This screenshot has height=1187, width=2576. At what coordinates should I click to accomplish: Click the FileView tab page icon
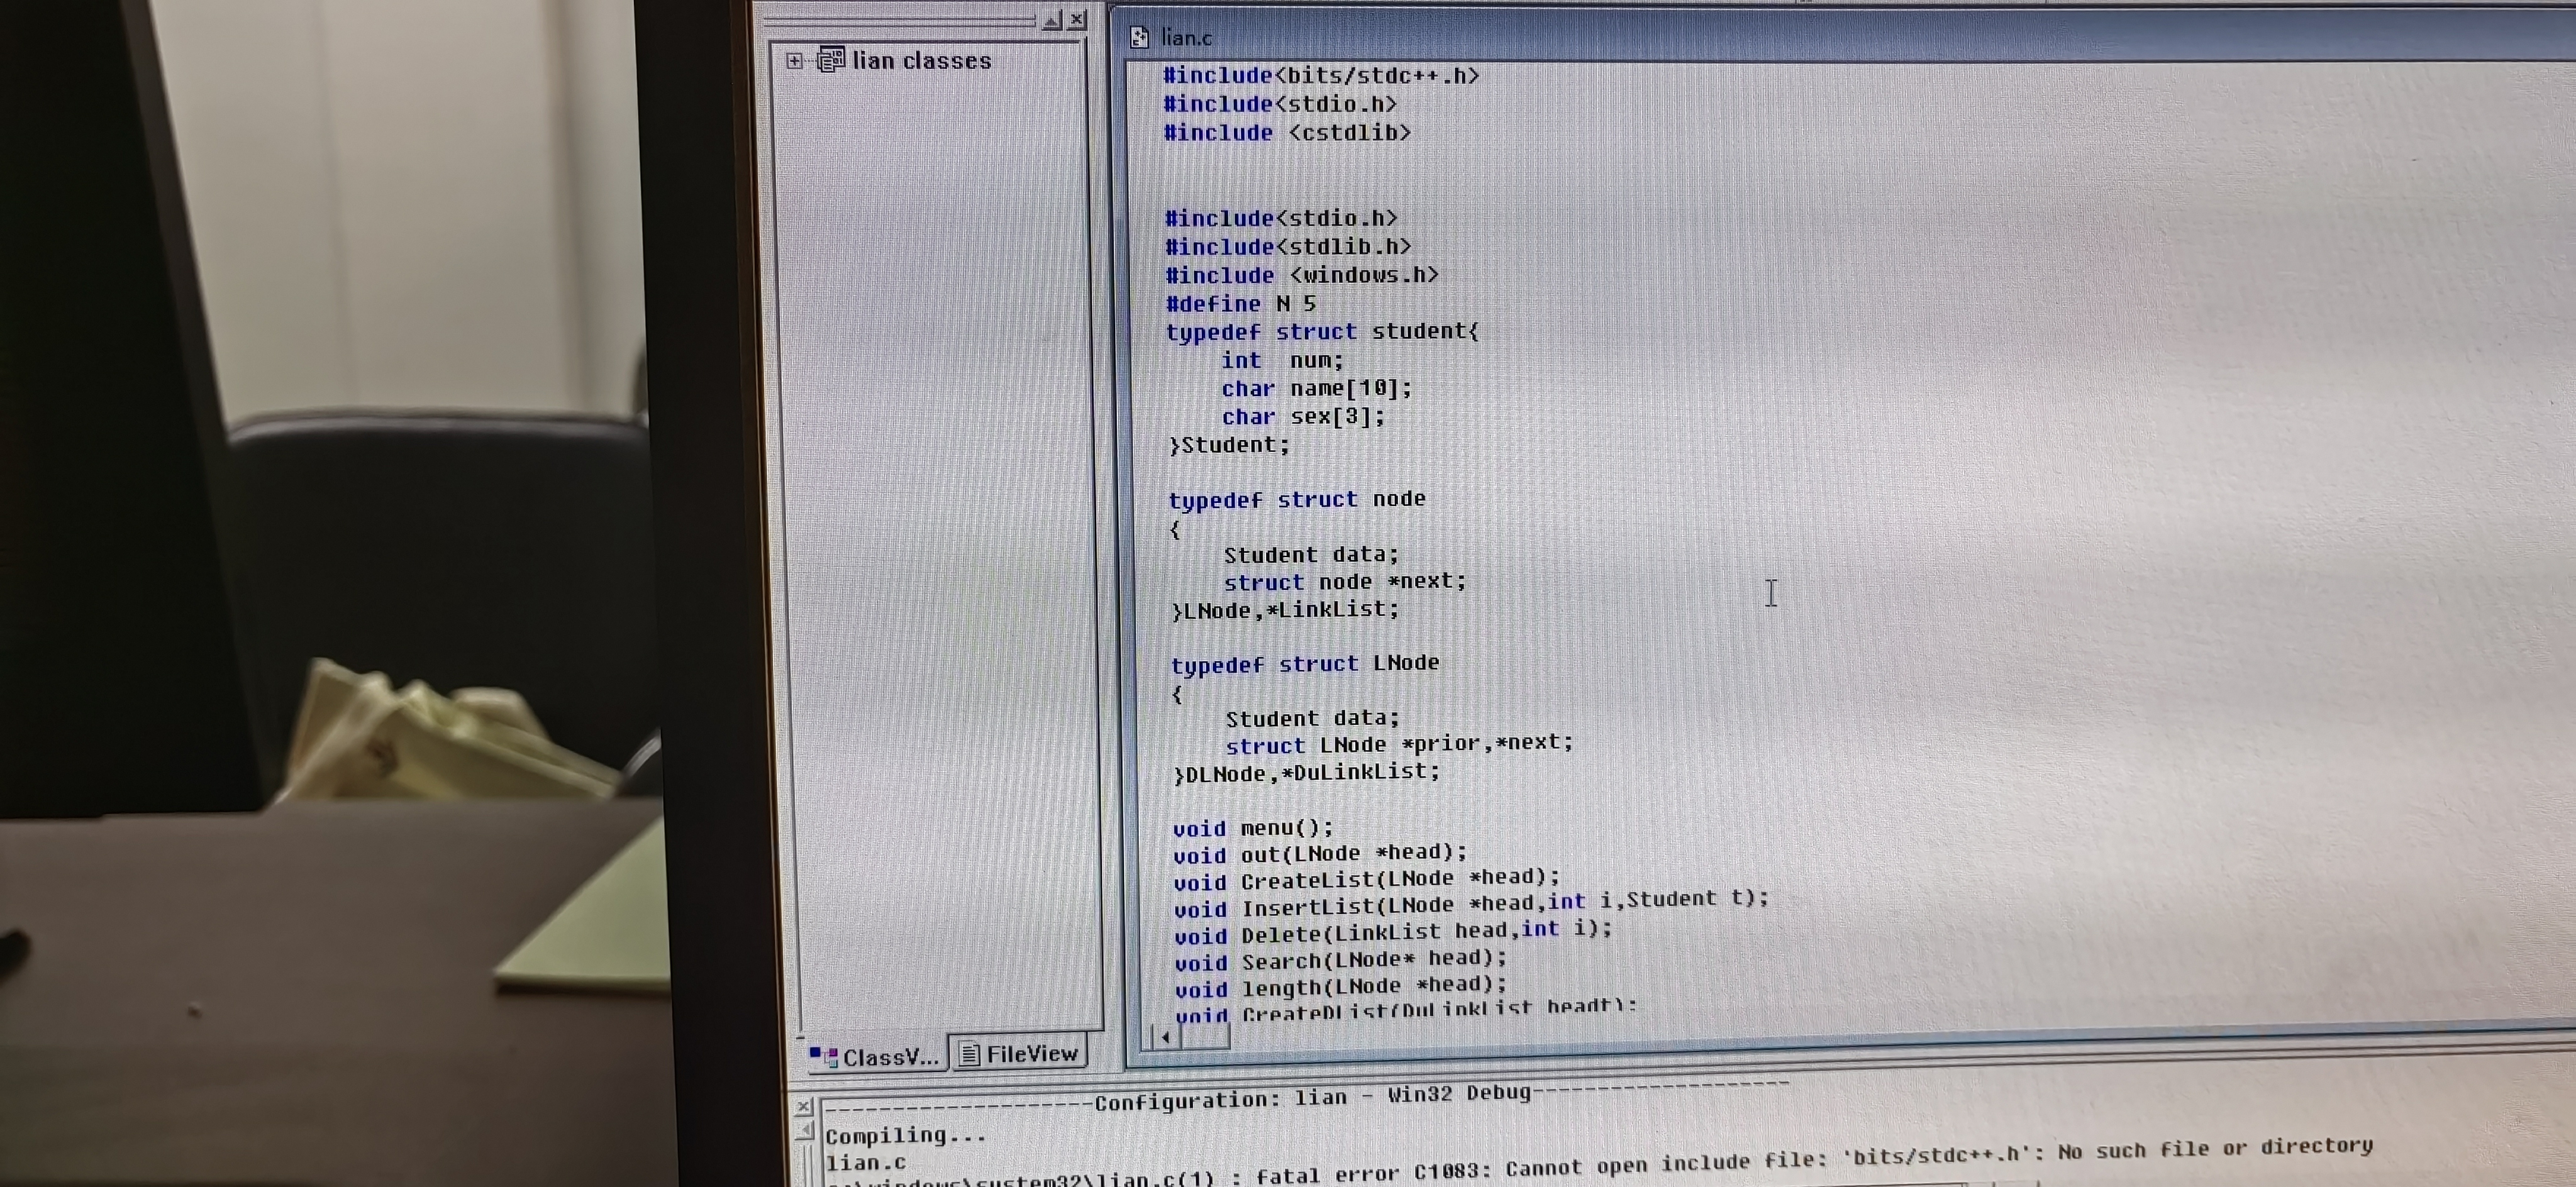point(968,1054)
